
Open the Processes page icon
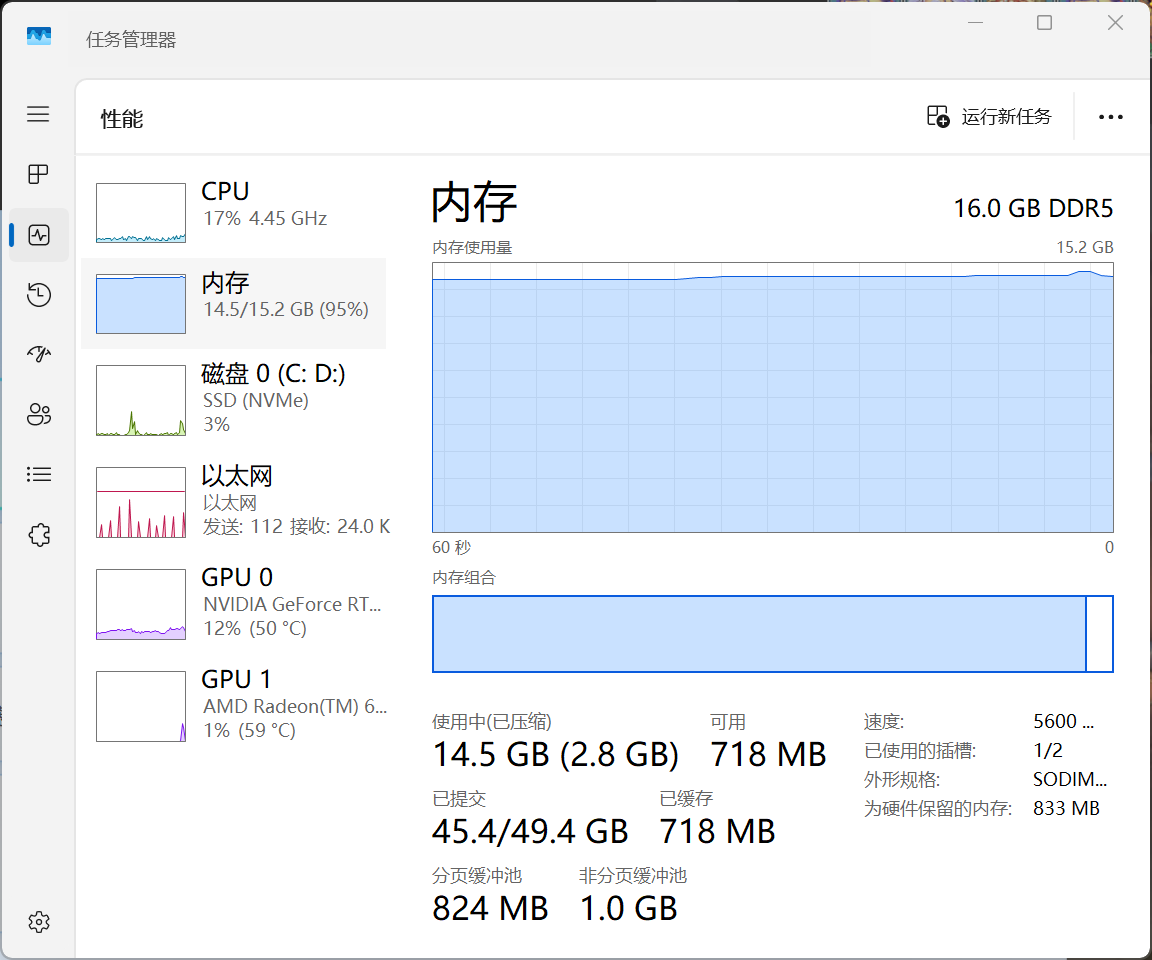[38, 174]
